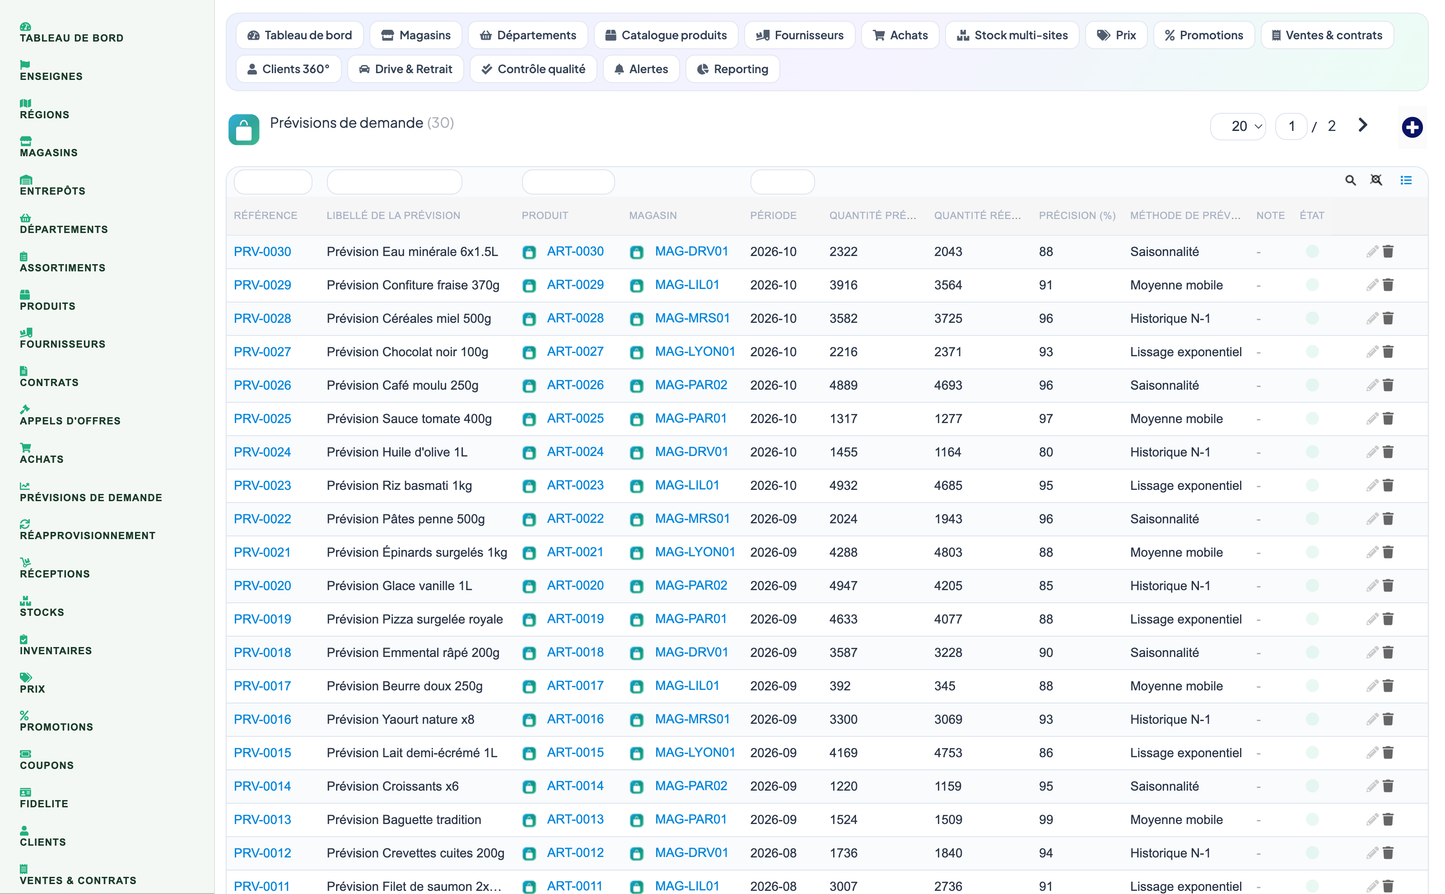Click store icon next to MAG-DRV01 in PRV-0030 row
Viewport: 1445px width, 894px height.
[636, 252]
